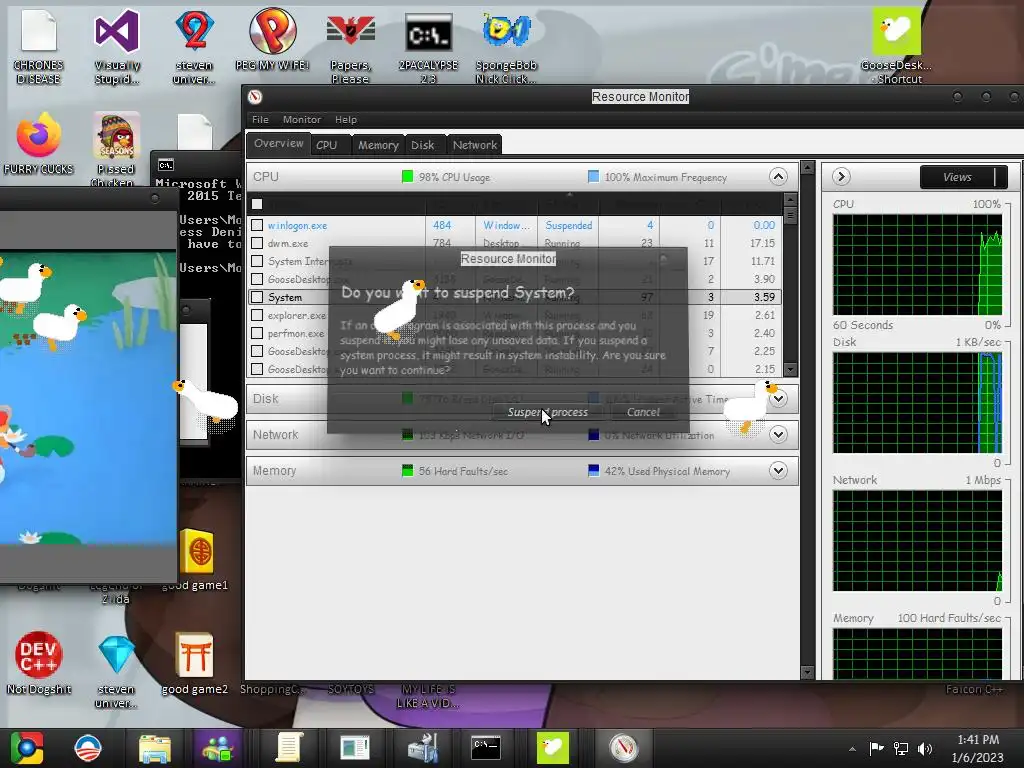The height and width of the screenshot is (768, 1024).
Task: Open the Papers, Please desktop shortcut
Action: [x=350, y=46]
